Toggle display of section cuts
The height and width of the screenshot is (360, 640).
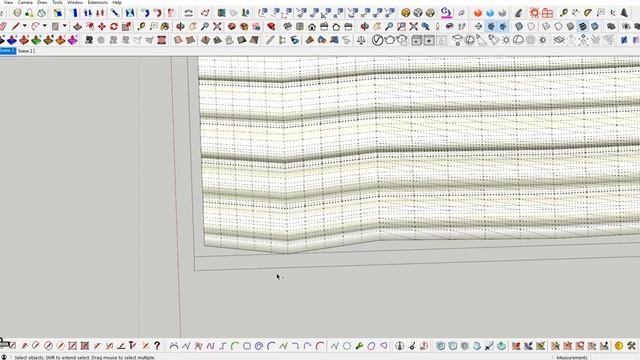(503, 27)
